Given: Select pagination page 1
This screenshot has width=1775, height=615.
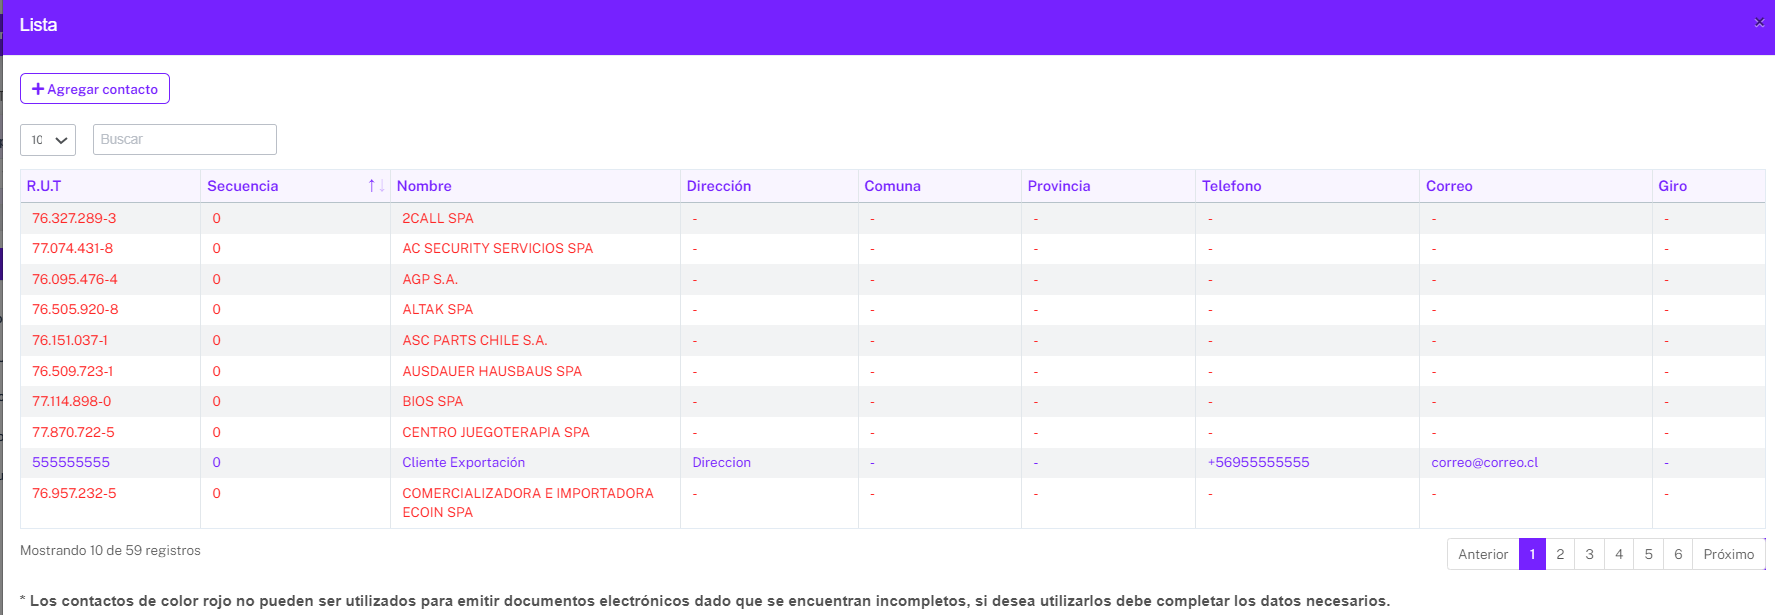Looking at the screenshot, I should click(1532, 554).
